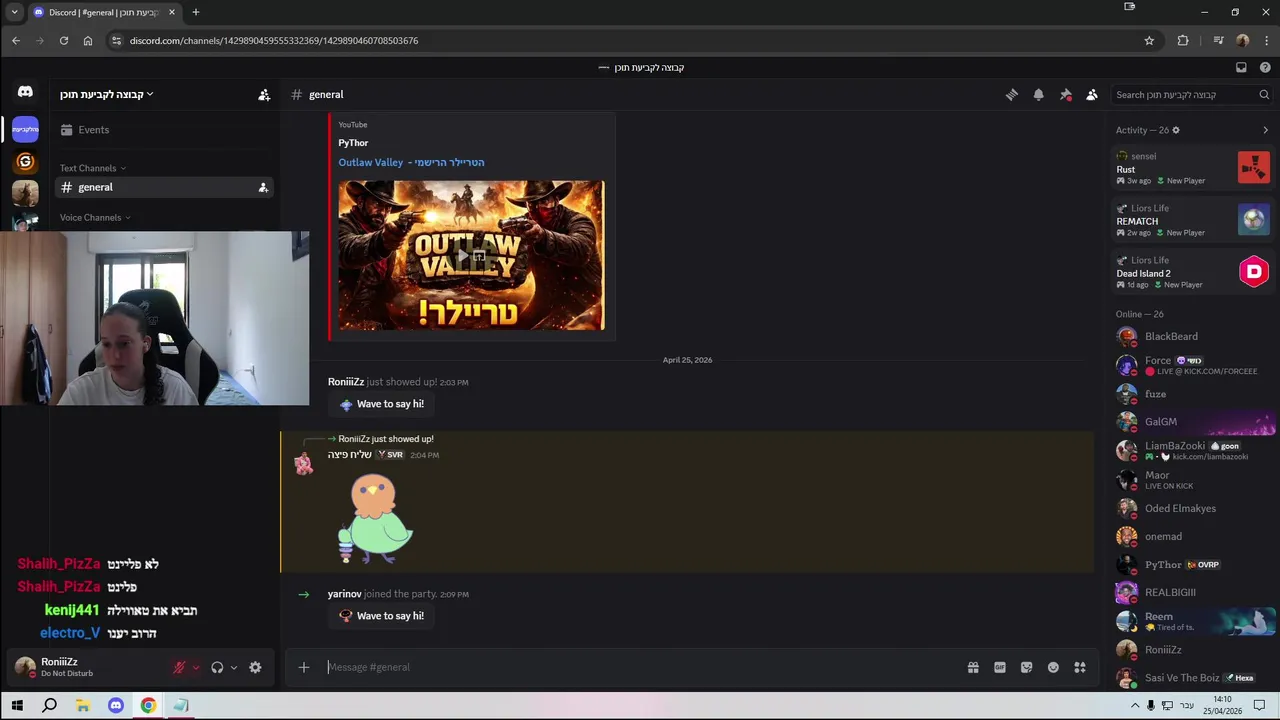Image resolution: width=1280 pixels, height=720 pixels.
Task: Select member REALBIGIII
Action: (1193, 592)
